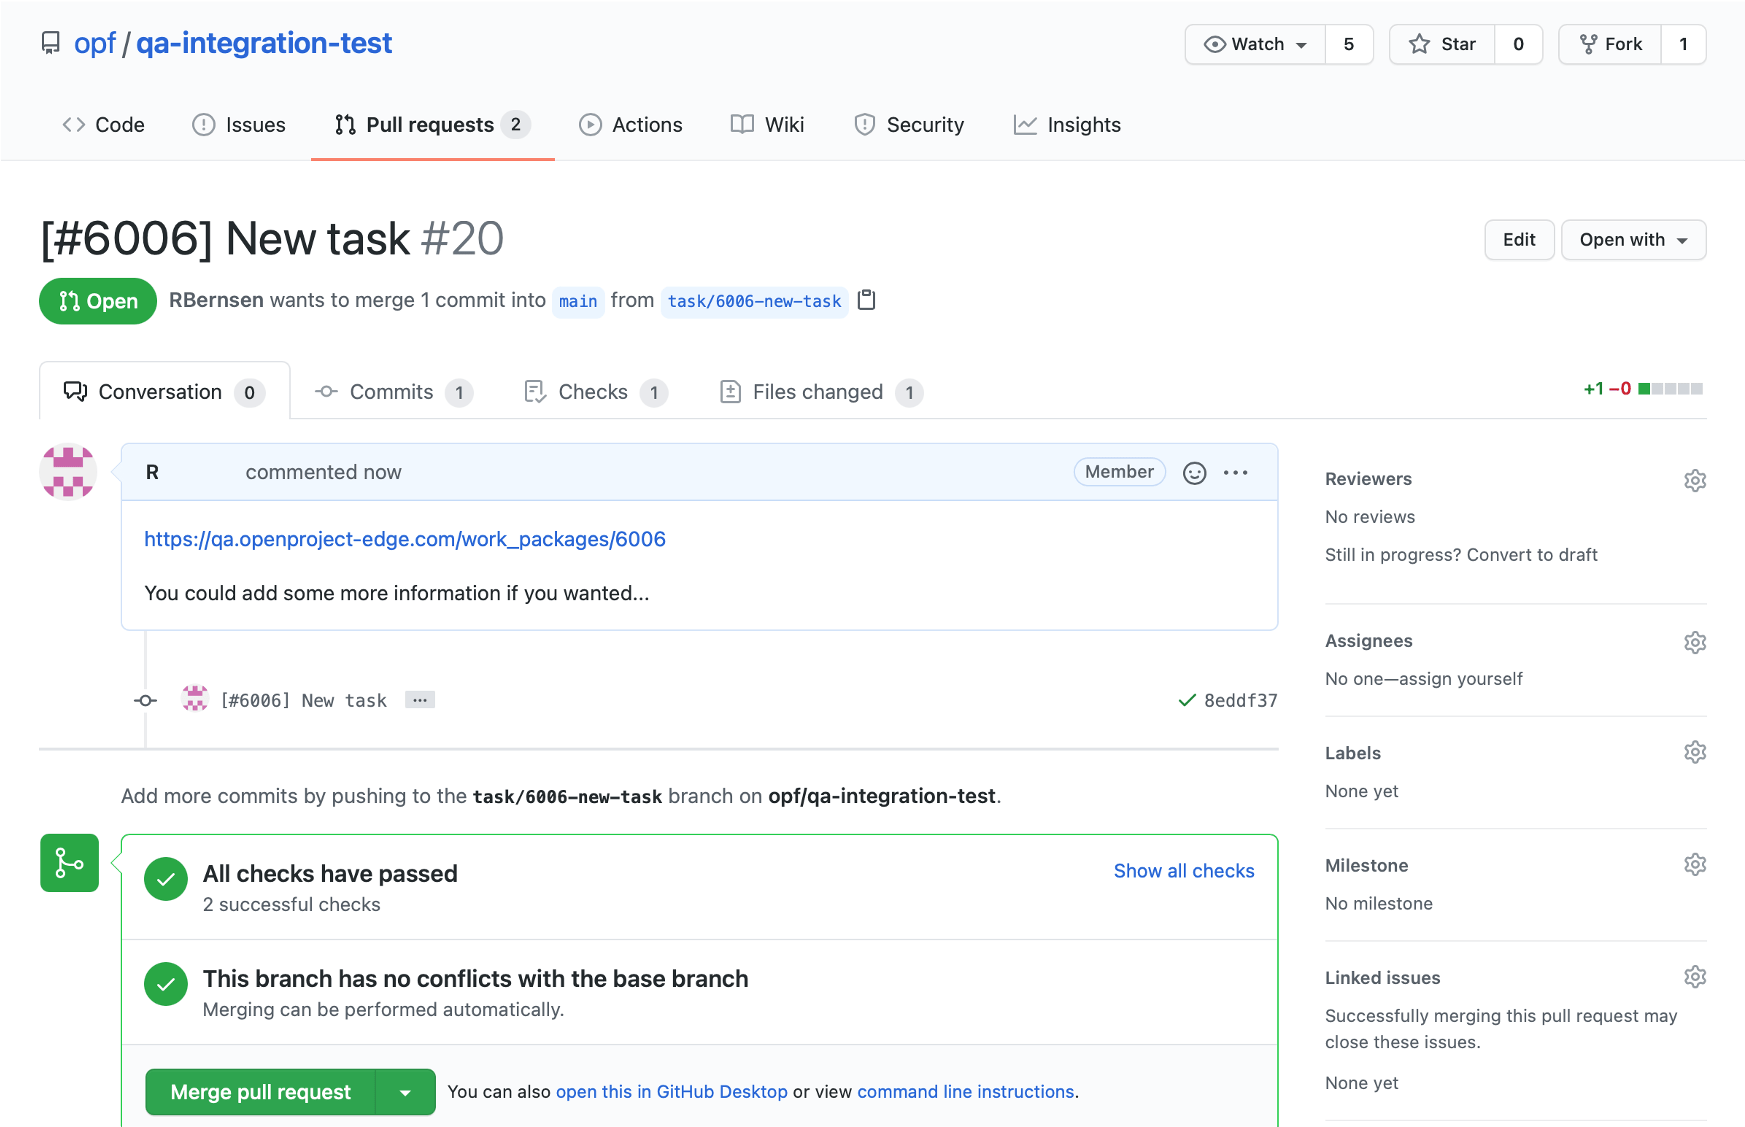Click the Assignees gear icon
1745x1127 pixels.
pos(1694,642)
